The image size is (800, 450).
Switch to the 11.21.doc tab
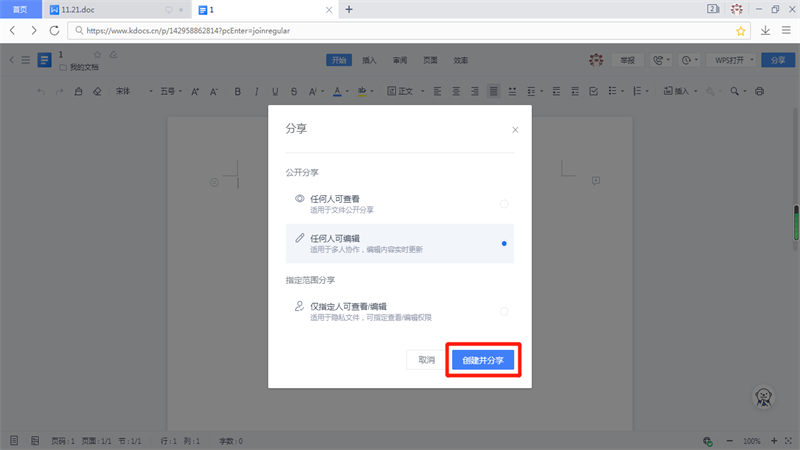pyautogui.click(x=117, y=9)
